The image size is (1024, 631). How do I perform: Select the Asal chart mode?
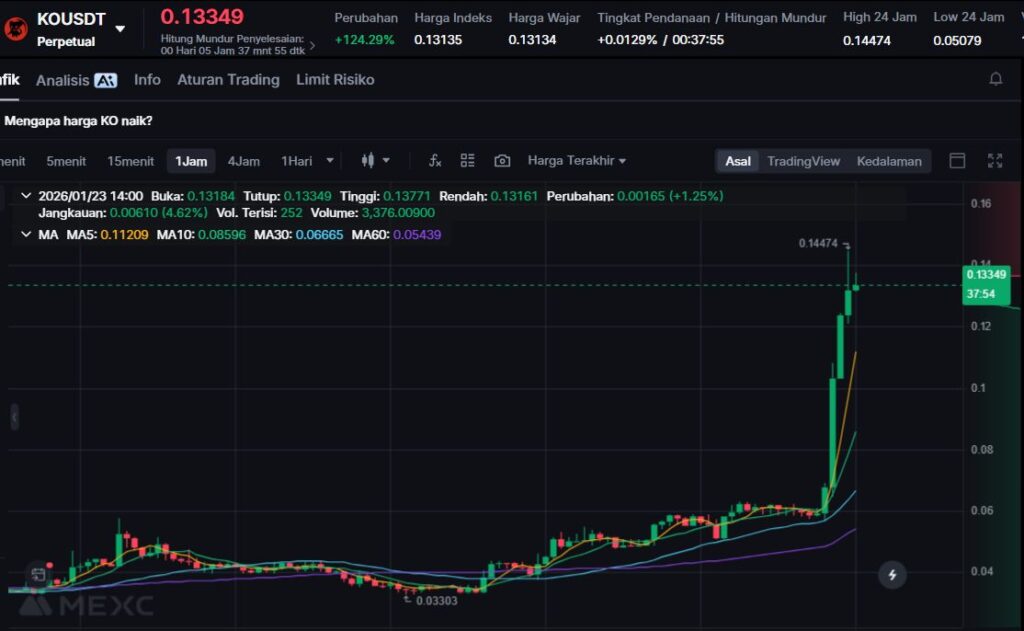738,161
